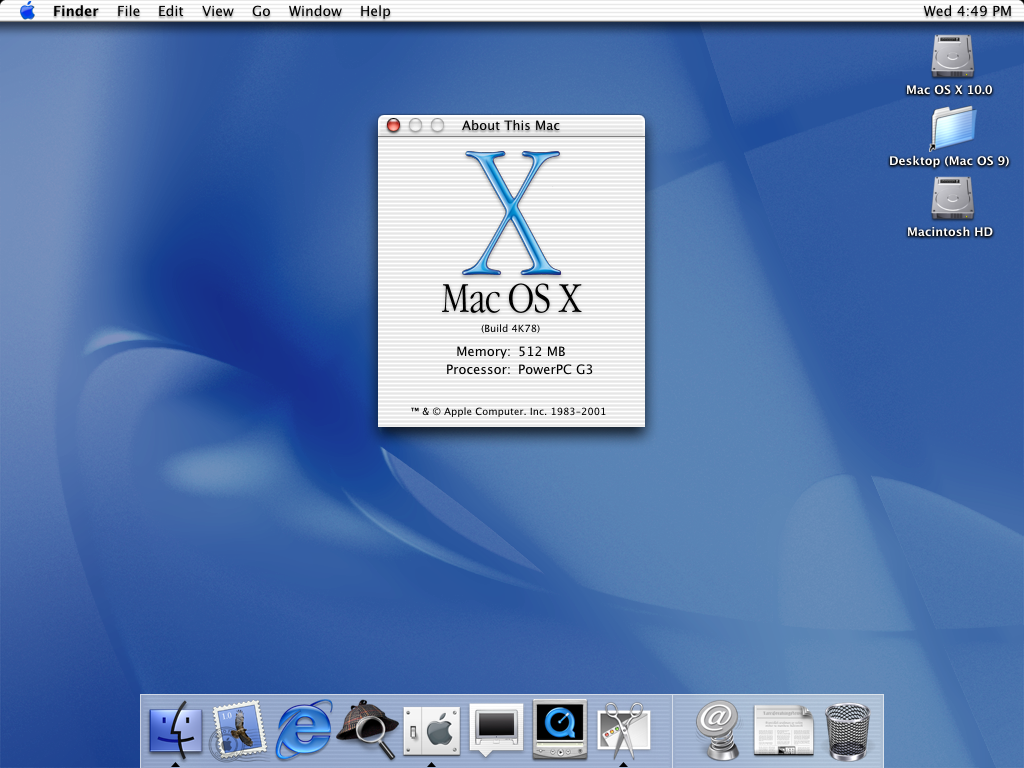This screenshot has height=768, width=1024.
Task: Open the Trash in the Dock
Action: 847,730
